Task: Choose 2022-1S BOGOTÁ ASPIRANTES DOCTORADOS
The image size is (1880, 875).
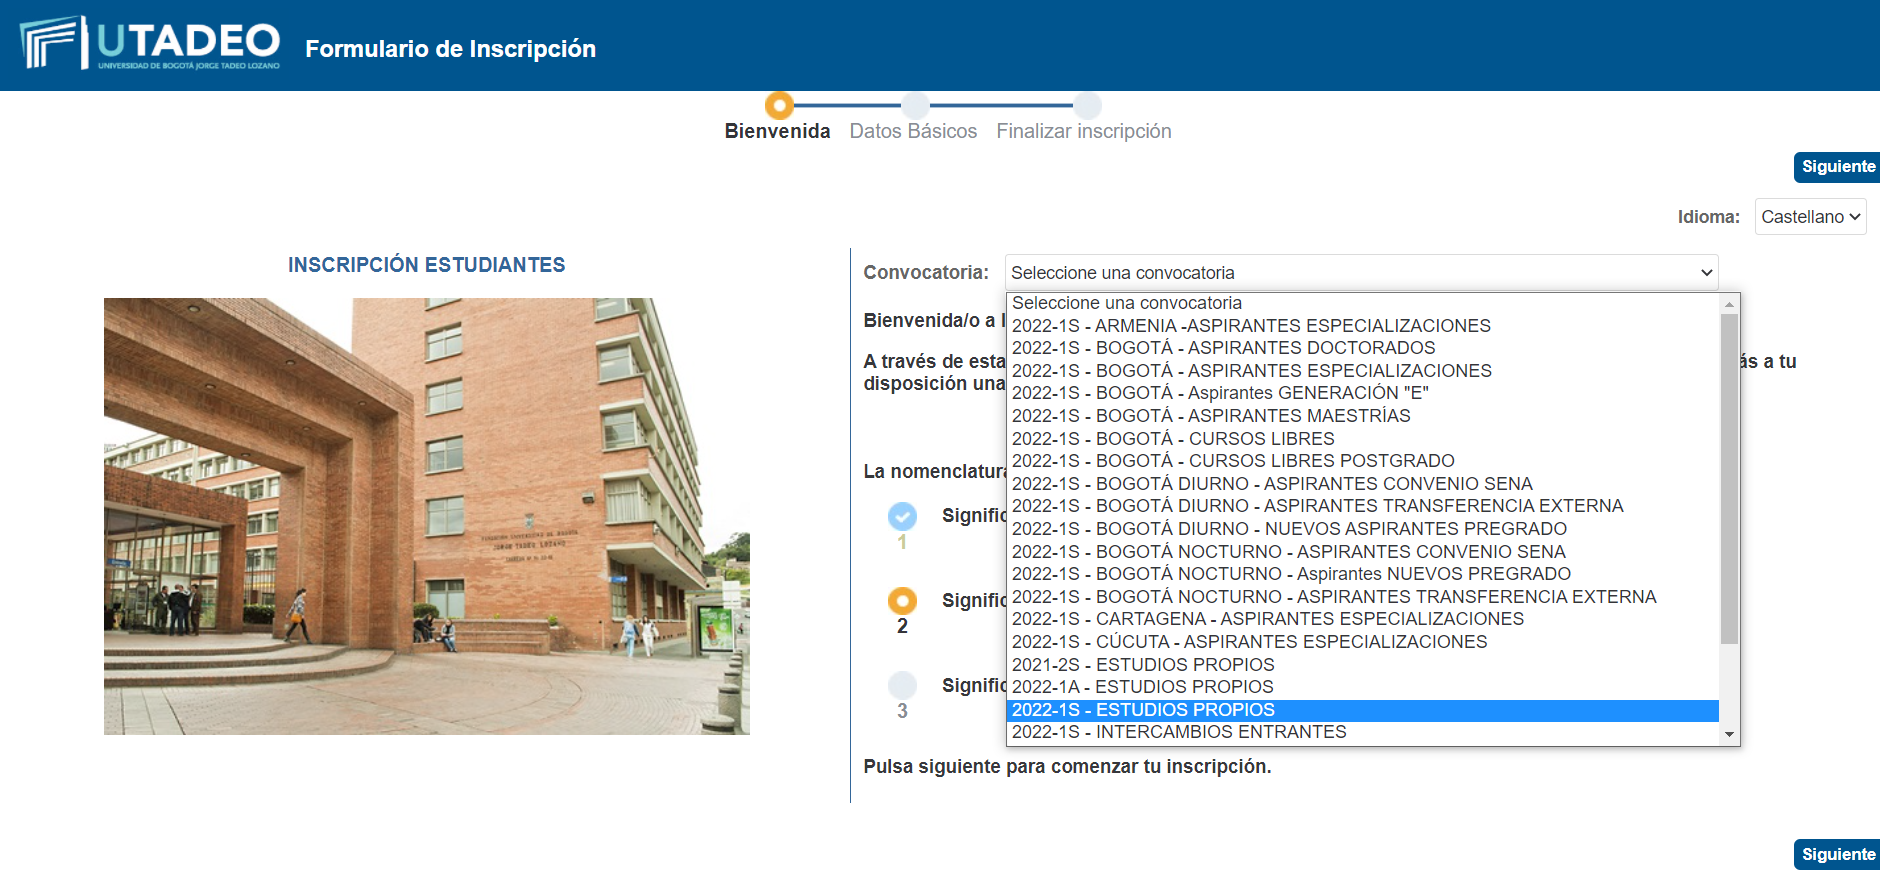Action: pyautogui.click(x=1223, y=348)
